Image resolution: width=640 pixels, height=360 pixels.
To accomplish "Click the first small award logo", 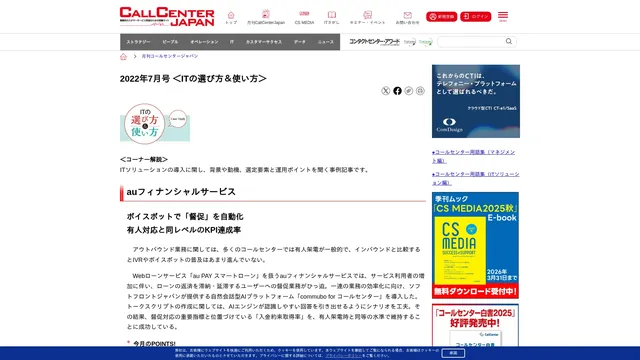I will point(410,42).
